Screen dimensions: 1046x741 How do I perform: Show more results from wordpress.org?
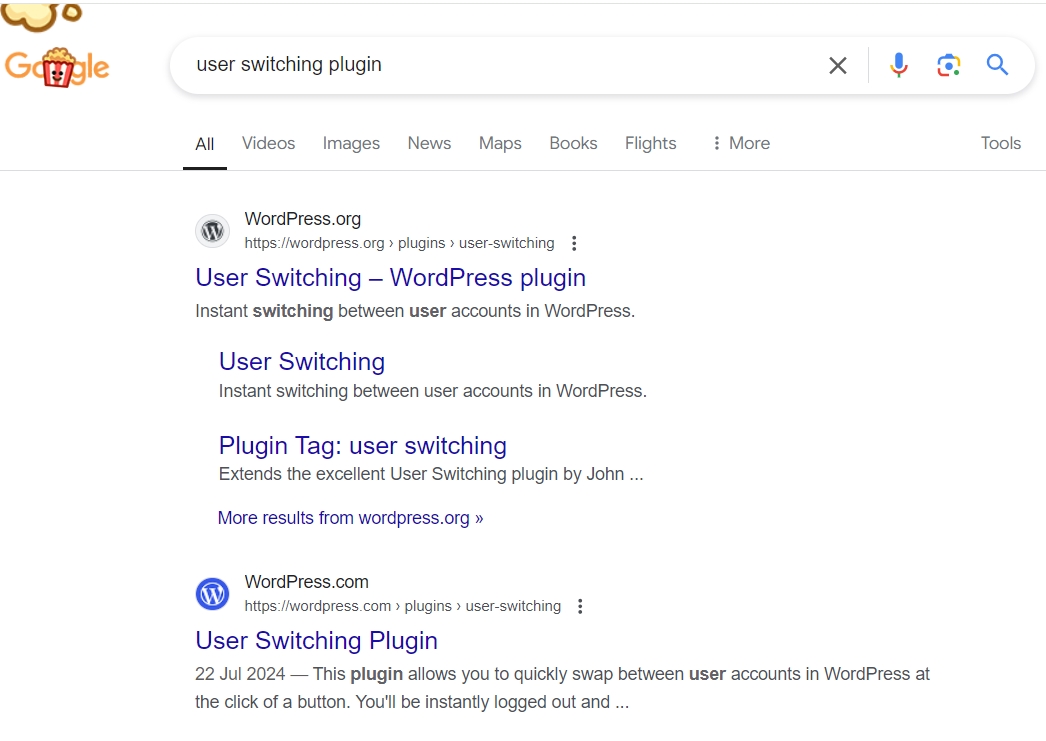point(350,518)
